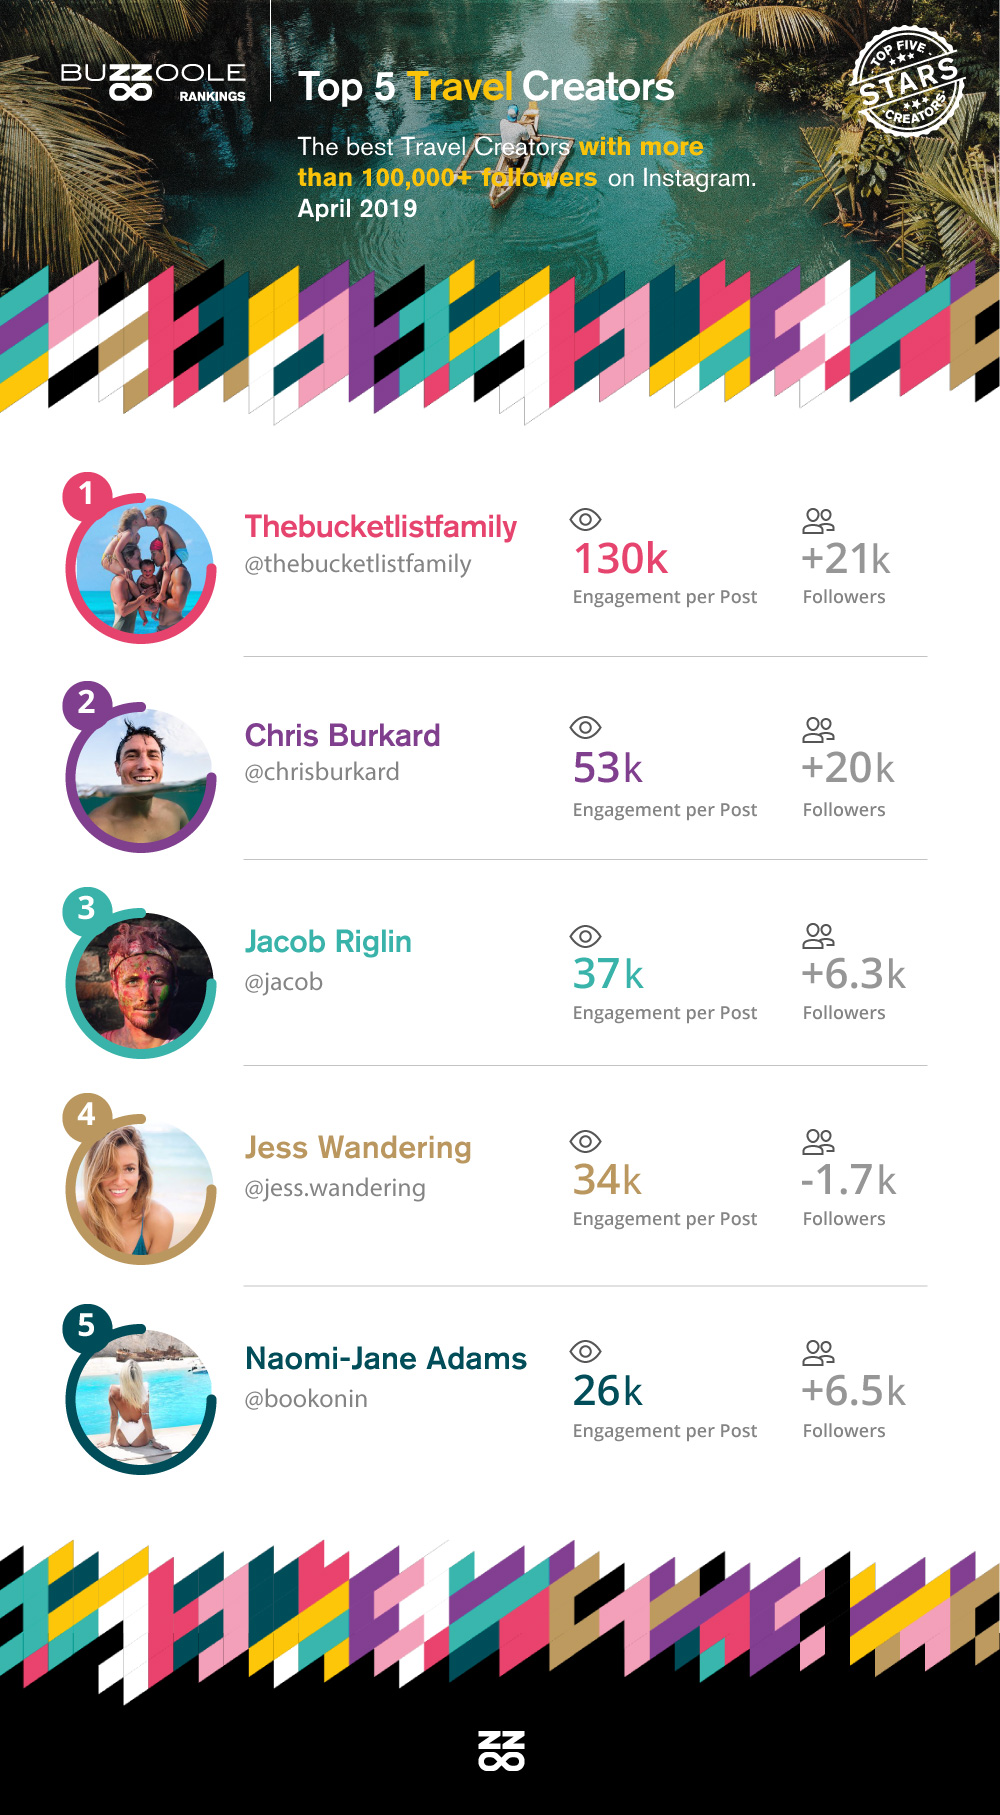Click the @bookonin handle
Screen dimensions: 1000x1815
pos(306,1399)
